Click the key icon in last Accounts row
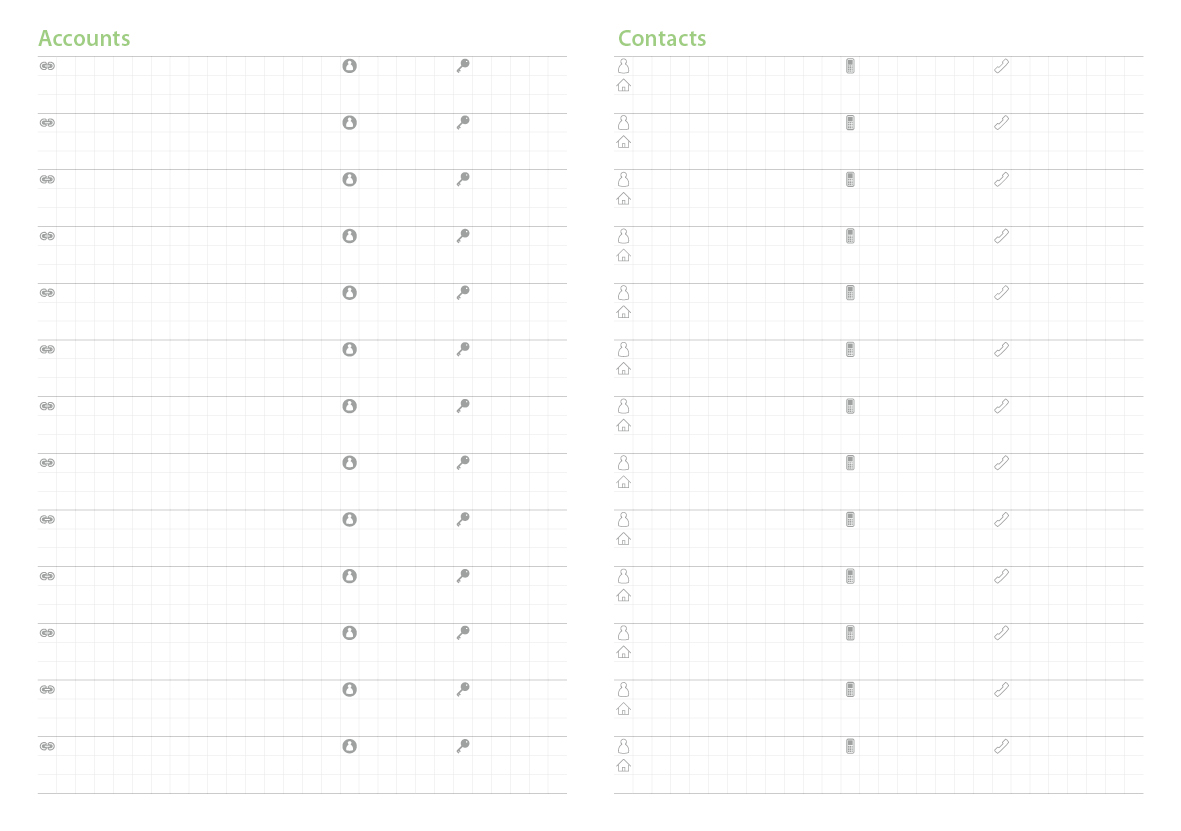 pos(463,747)
